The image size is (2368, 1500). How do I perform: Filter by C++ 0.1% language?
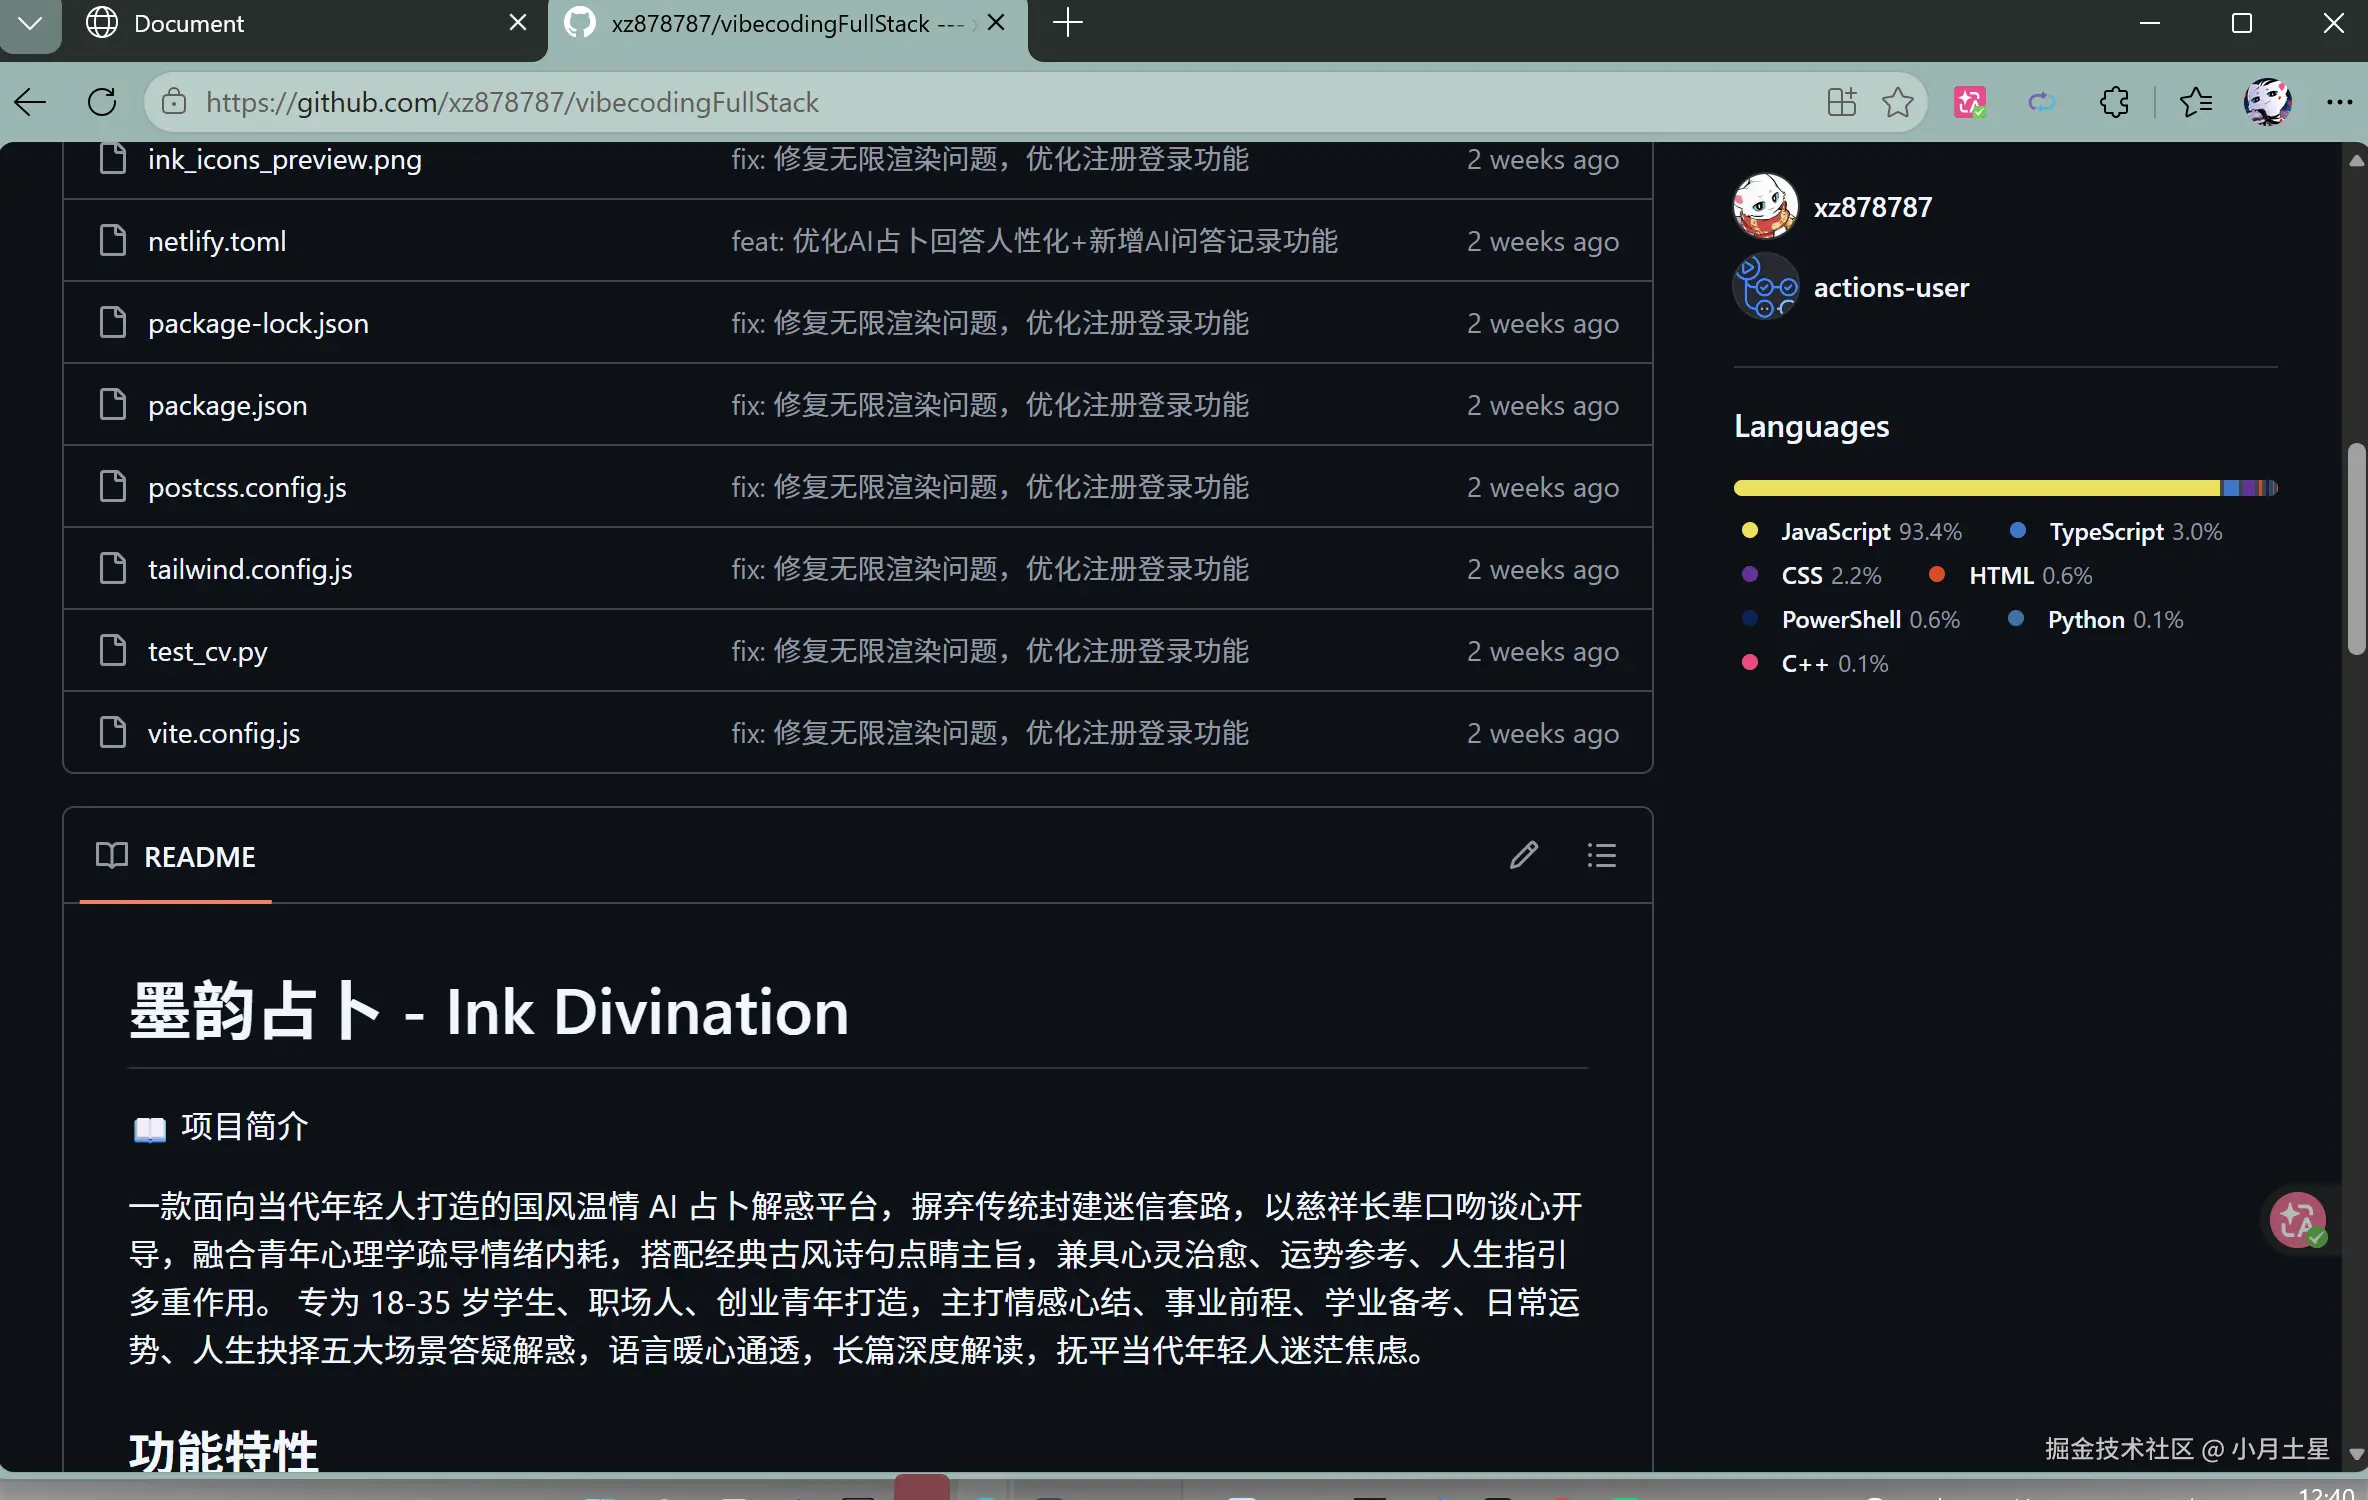1815,663
